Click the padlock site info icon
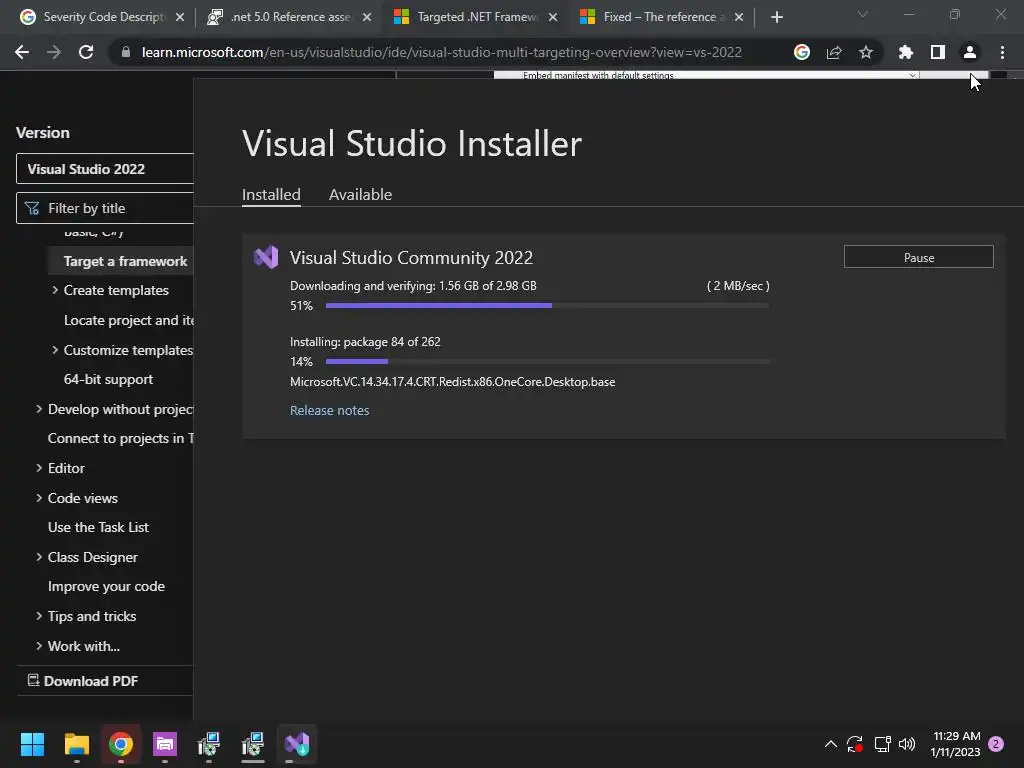The width and height of the screenshot is (1024, 768). pyautogui.click(x=126, y=52)
